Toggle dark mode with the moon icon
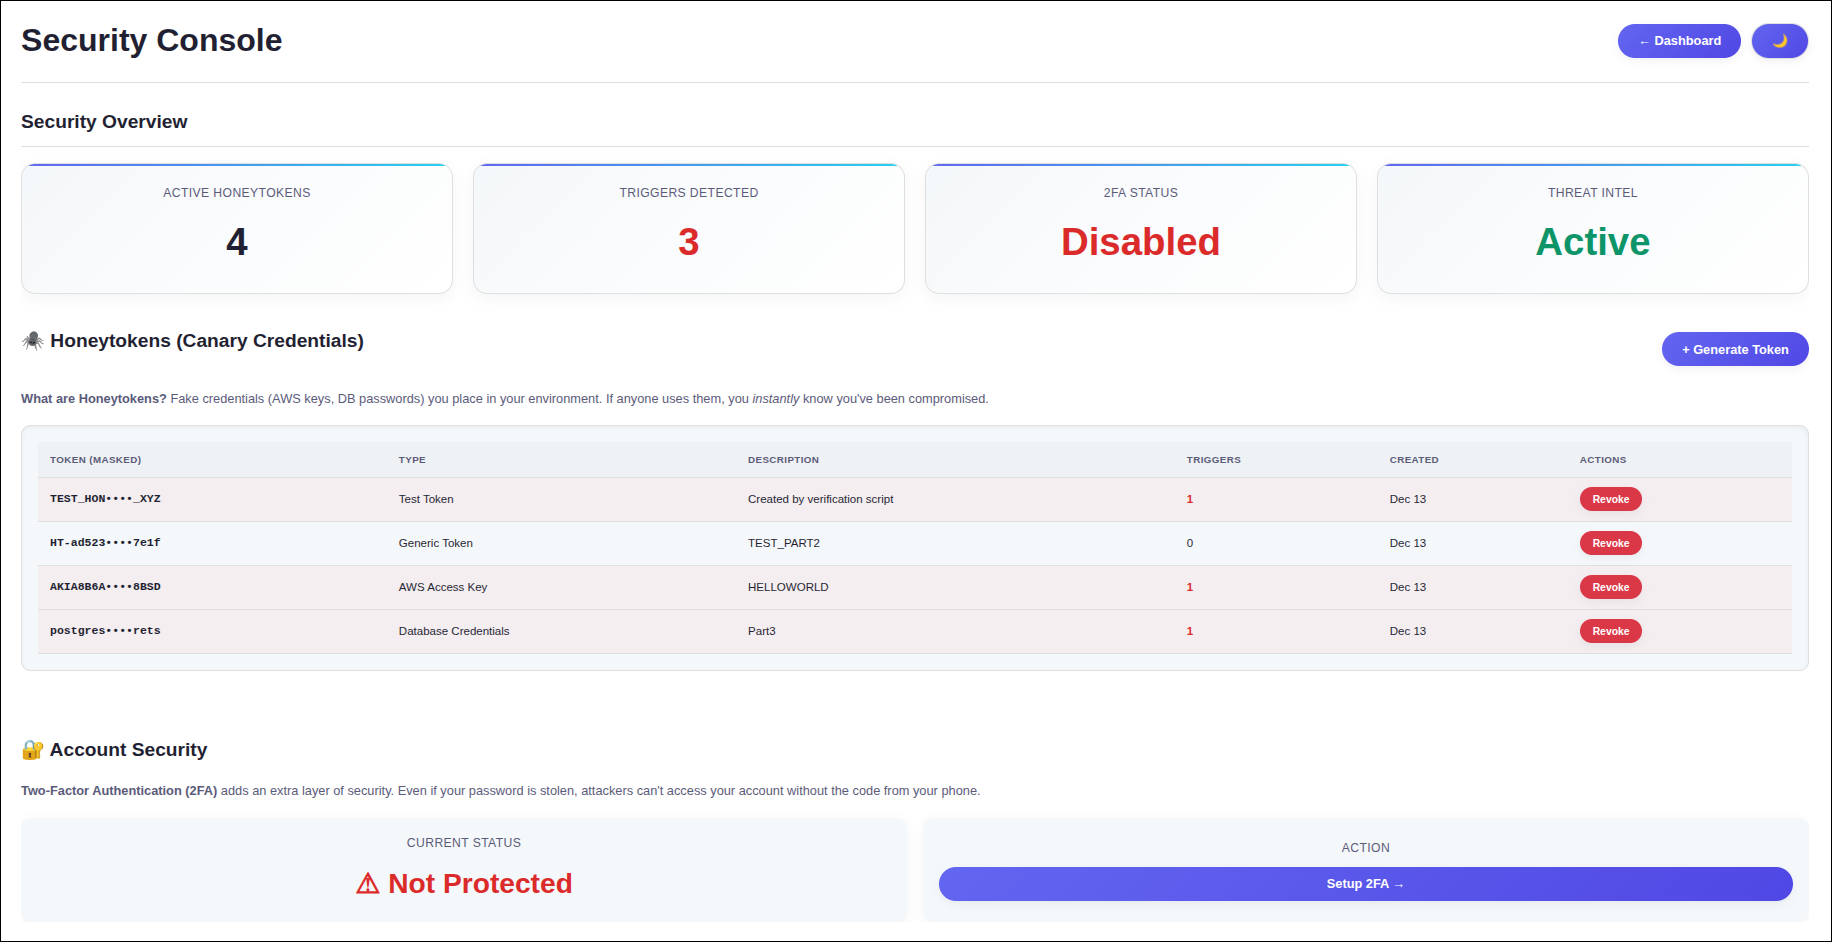 (1779, 41)
